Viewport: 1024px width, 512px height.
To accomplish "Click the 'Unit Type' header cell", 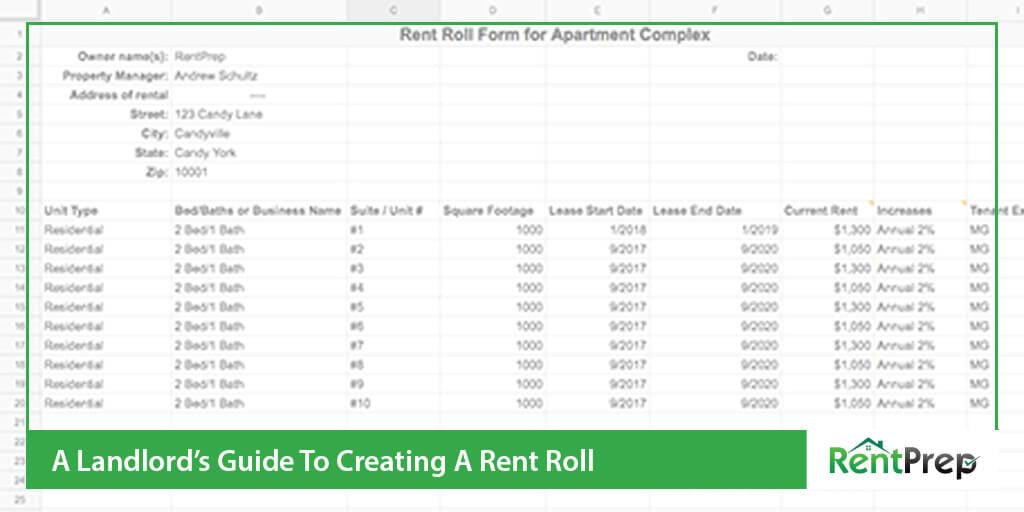I will (72, 211).
